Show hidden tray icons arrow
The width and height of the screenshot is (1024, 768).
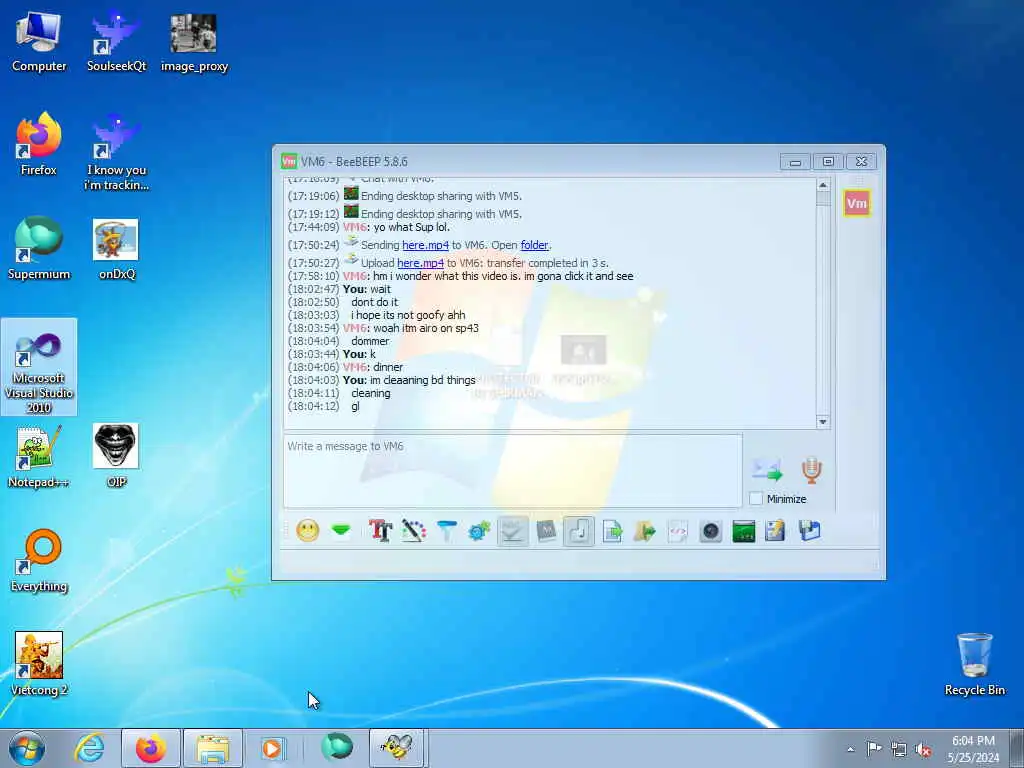tap(850, 750)
